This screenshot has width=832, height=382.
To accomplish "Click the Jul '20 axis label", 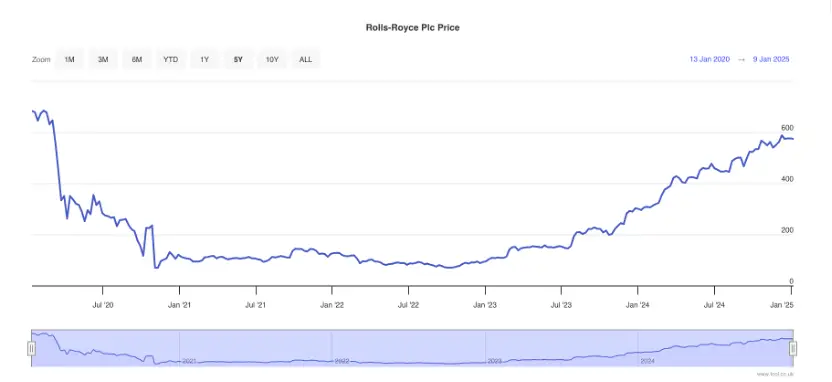I will pos(102,305).
